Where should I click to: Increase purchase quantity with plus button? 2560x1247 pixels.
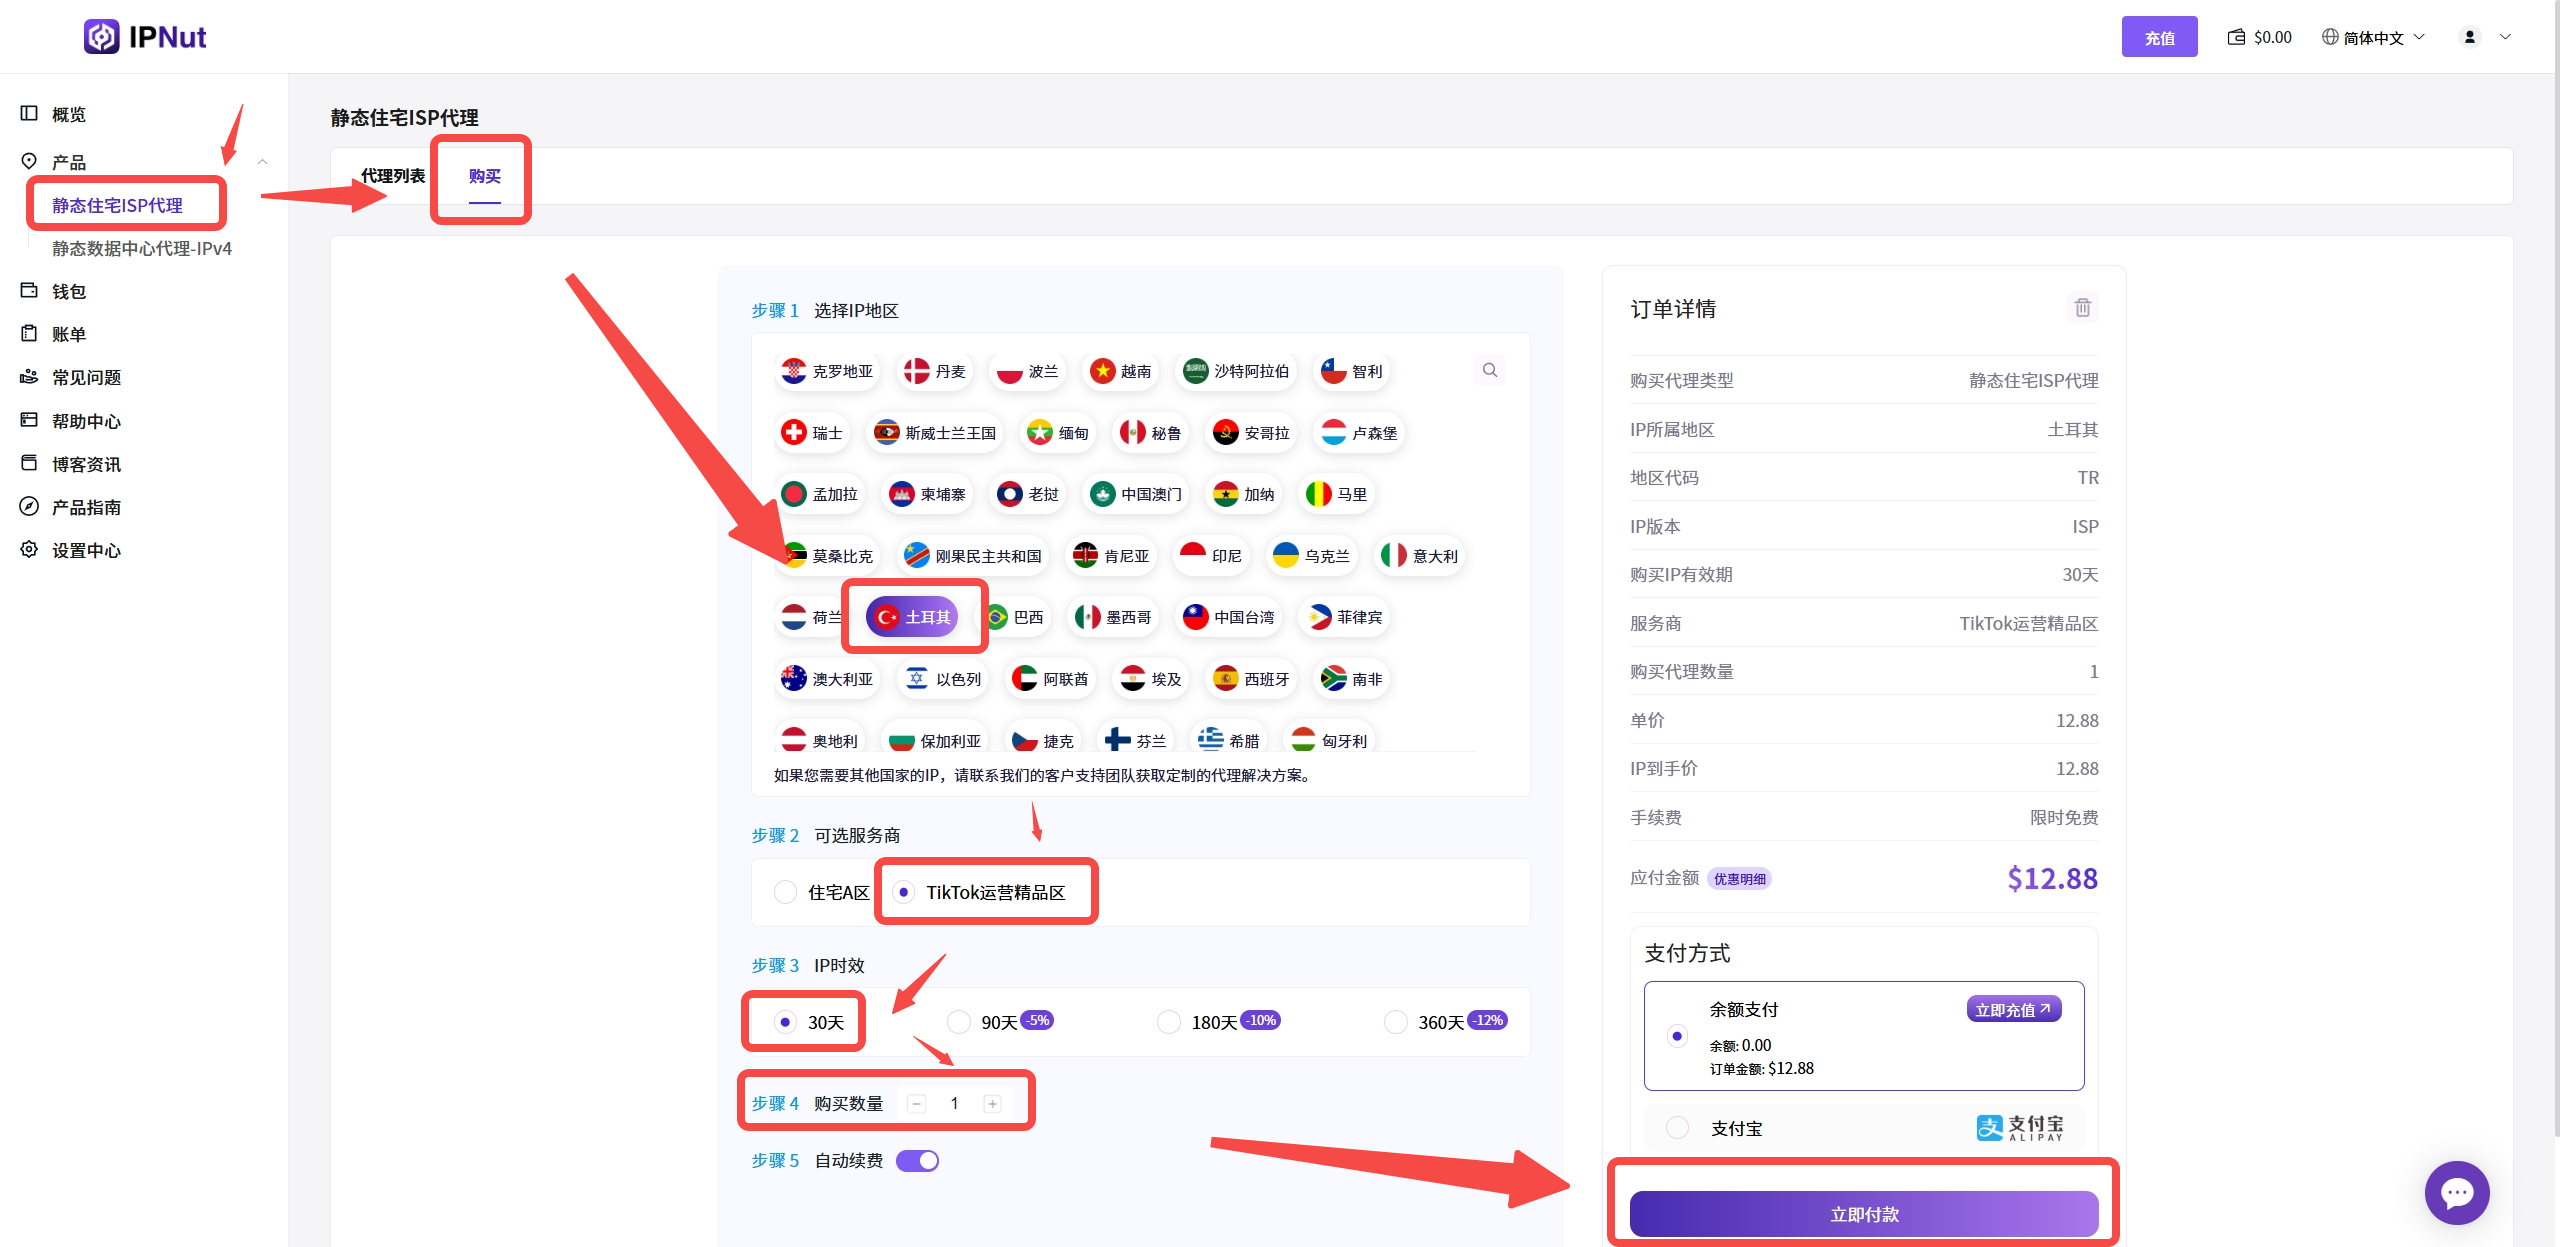992,1103
